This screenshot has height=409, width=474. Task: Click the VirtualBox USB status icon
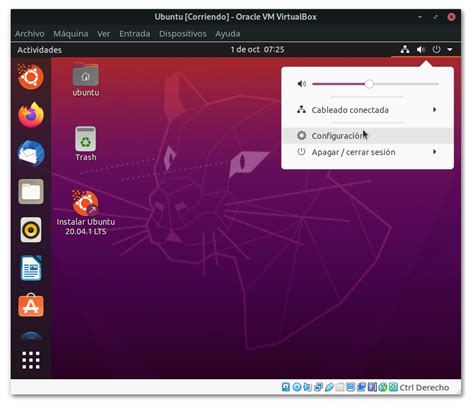(x=329, y=387)
